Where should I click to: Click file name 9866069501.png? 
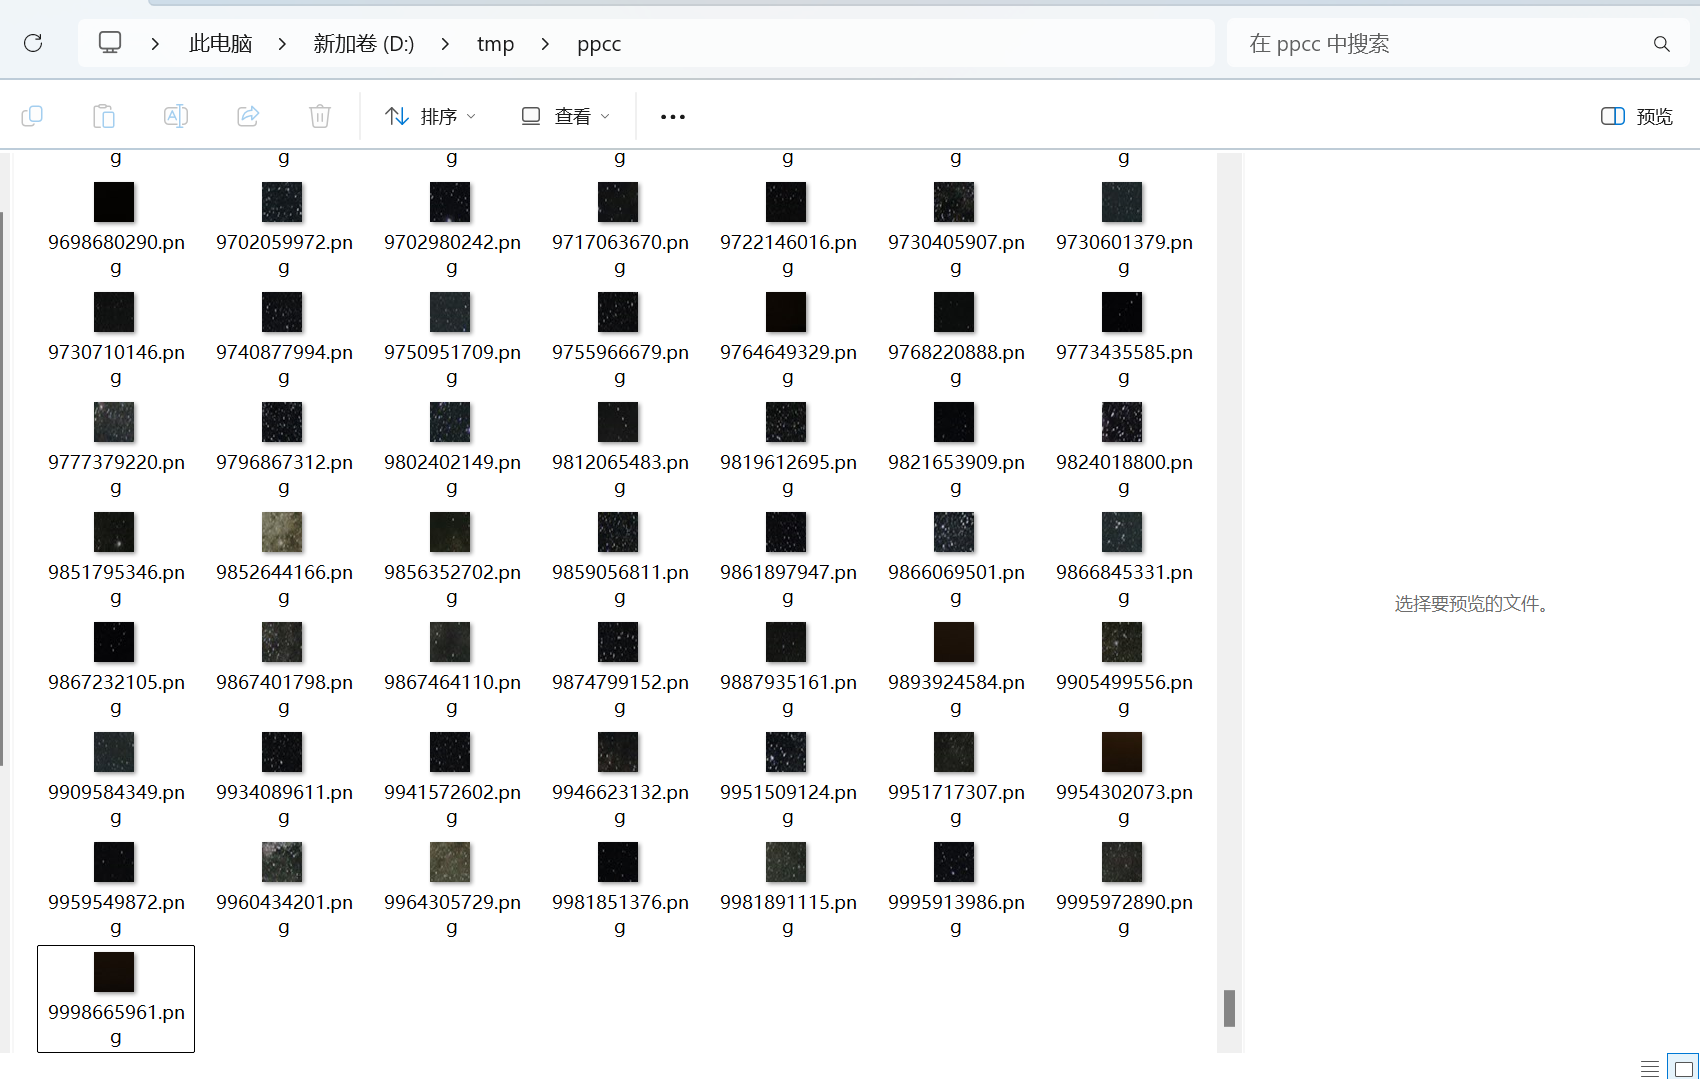[x=956, y=585]
